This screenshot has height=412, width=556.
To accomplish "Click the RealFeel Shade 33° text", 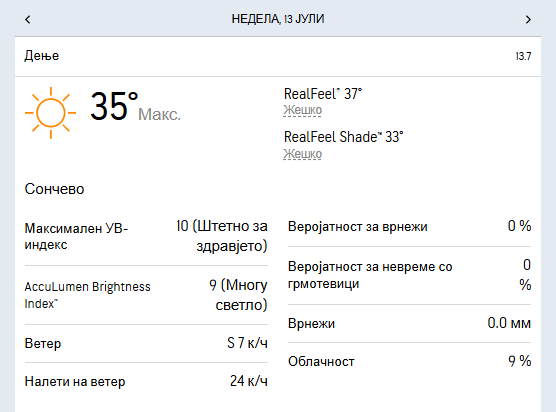I will (x=343, y=137).
